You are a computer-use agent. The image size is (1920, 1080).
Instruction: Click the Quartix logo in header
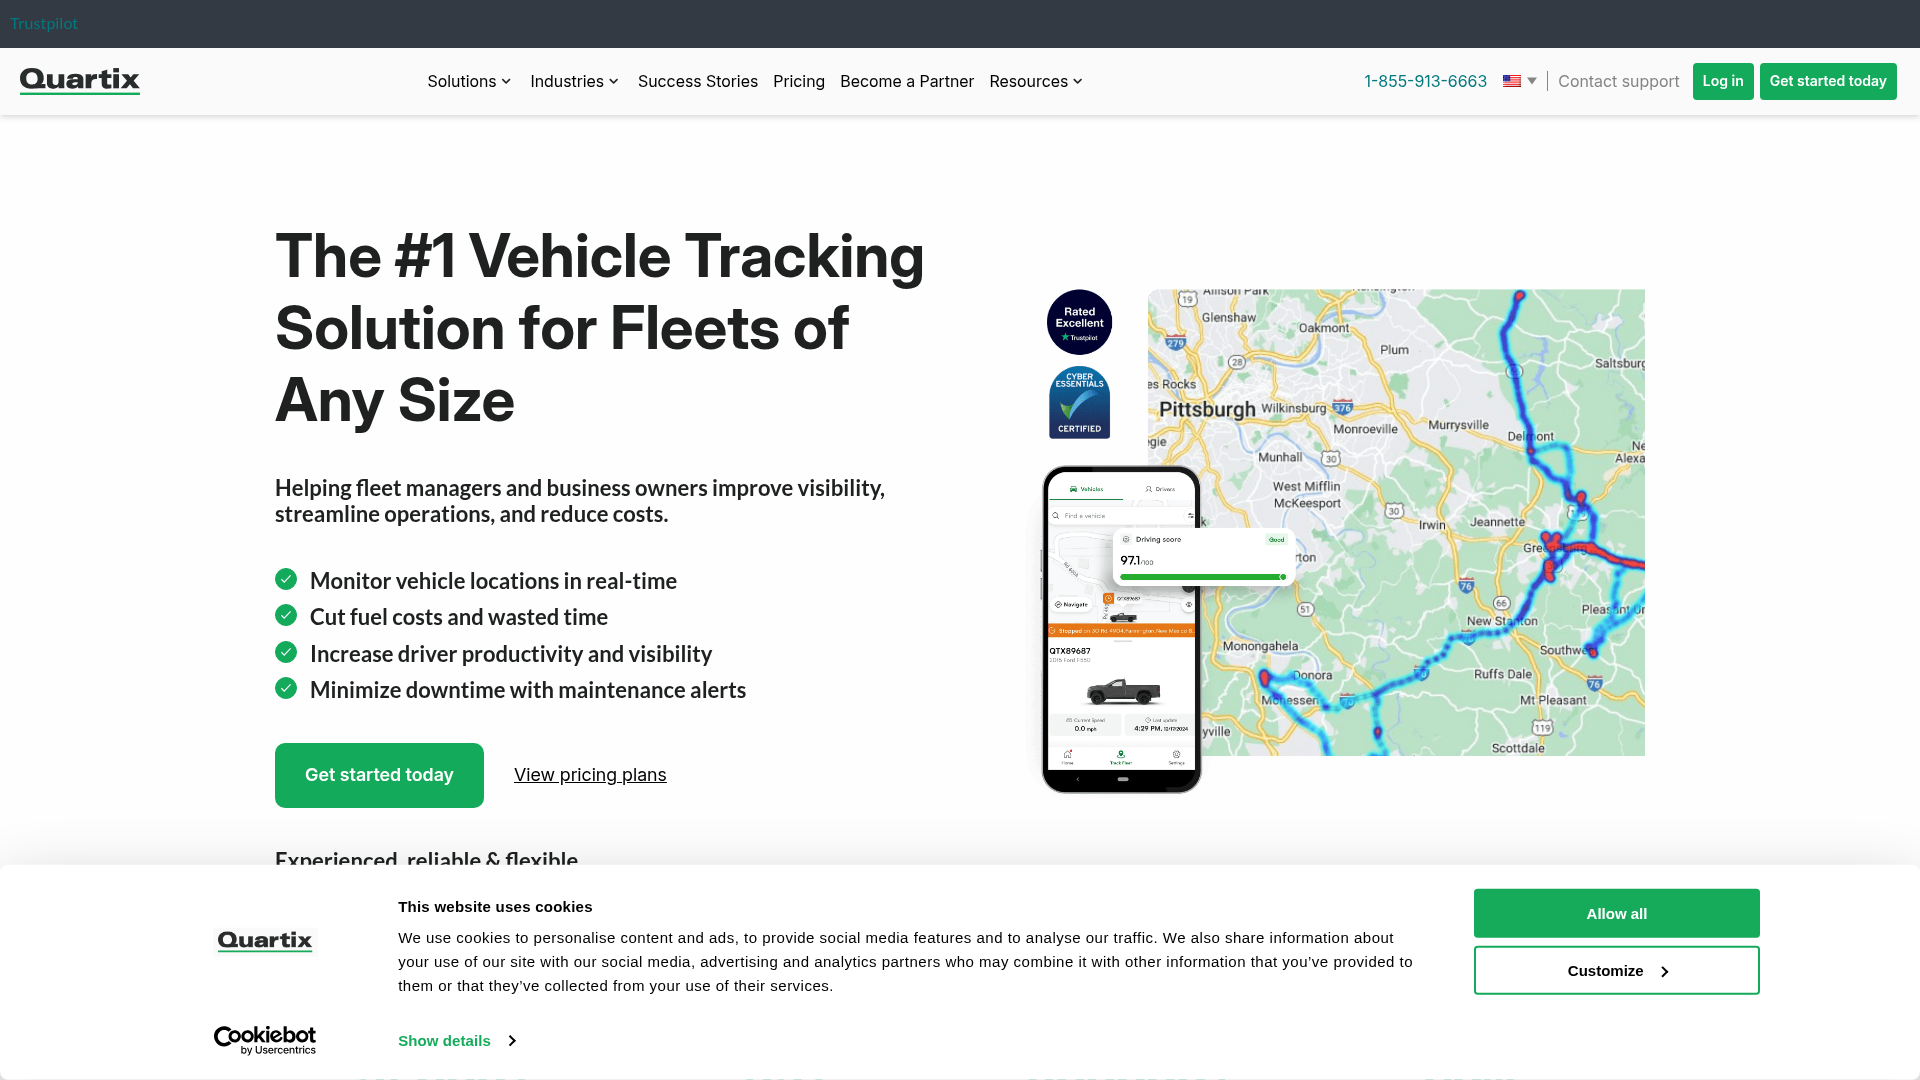click(x=80, y=81)
